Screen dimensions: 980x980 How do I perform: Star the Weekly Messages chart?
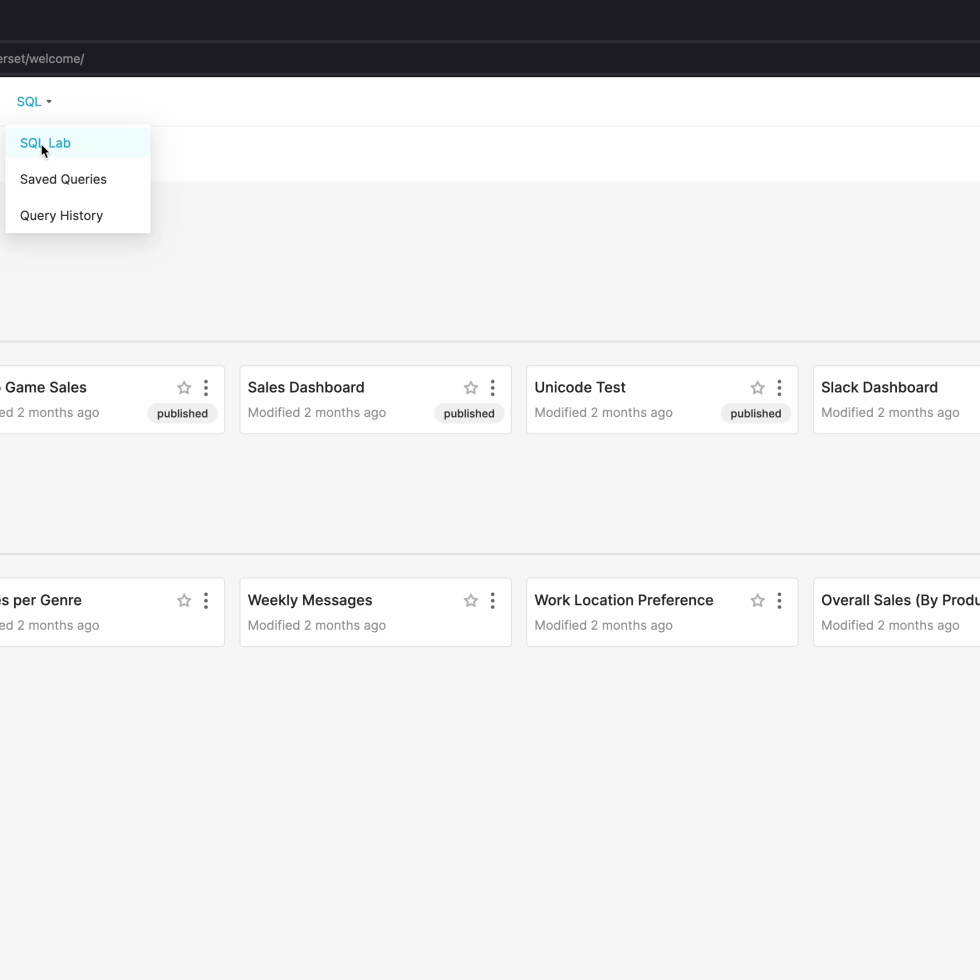point(470,601)
